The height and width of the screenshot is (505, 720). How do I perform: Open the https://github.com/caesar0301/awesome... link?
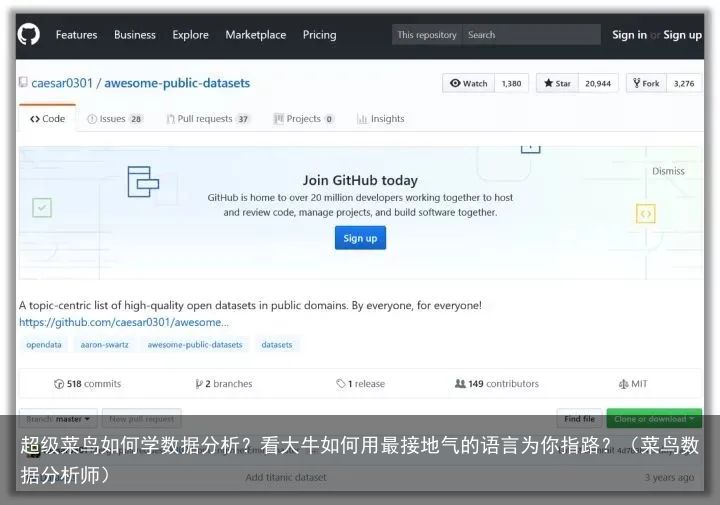pyautogui.click(x=124, y=322)
